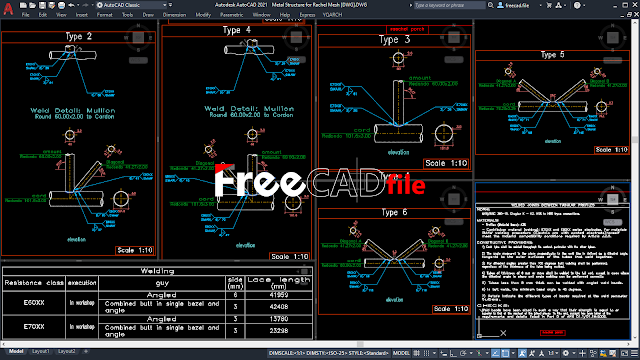
Task: Click the Customization menu icon in status bar
Action: [x=635, y=353]
